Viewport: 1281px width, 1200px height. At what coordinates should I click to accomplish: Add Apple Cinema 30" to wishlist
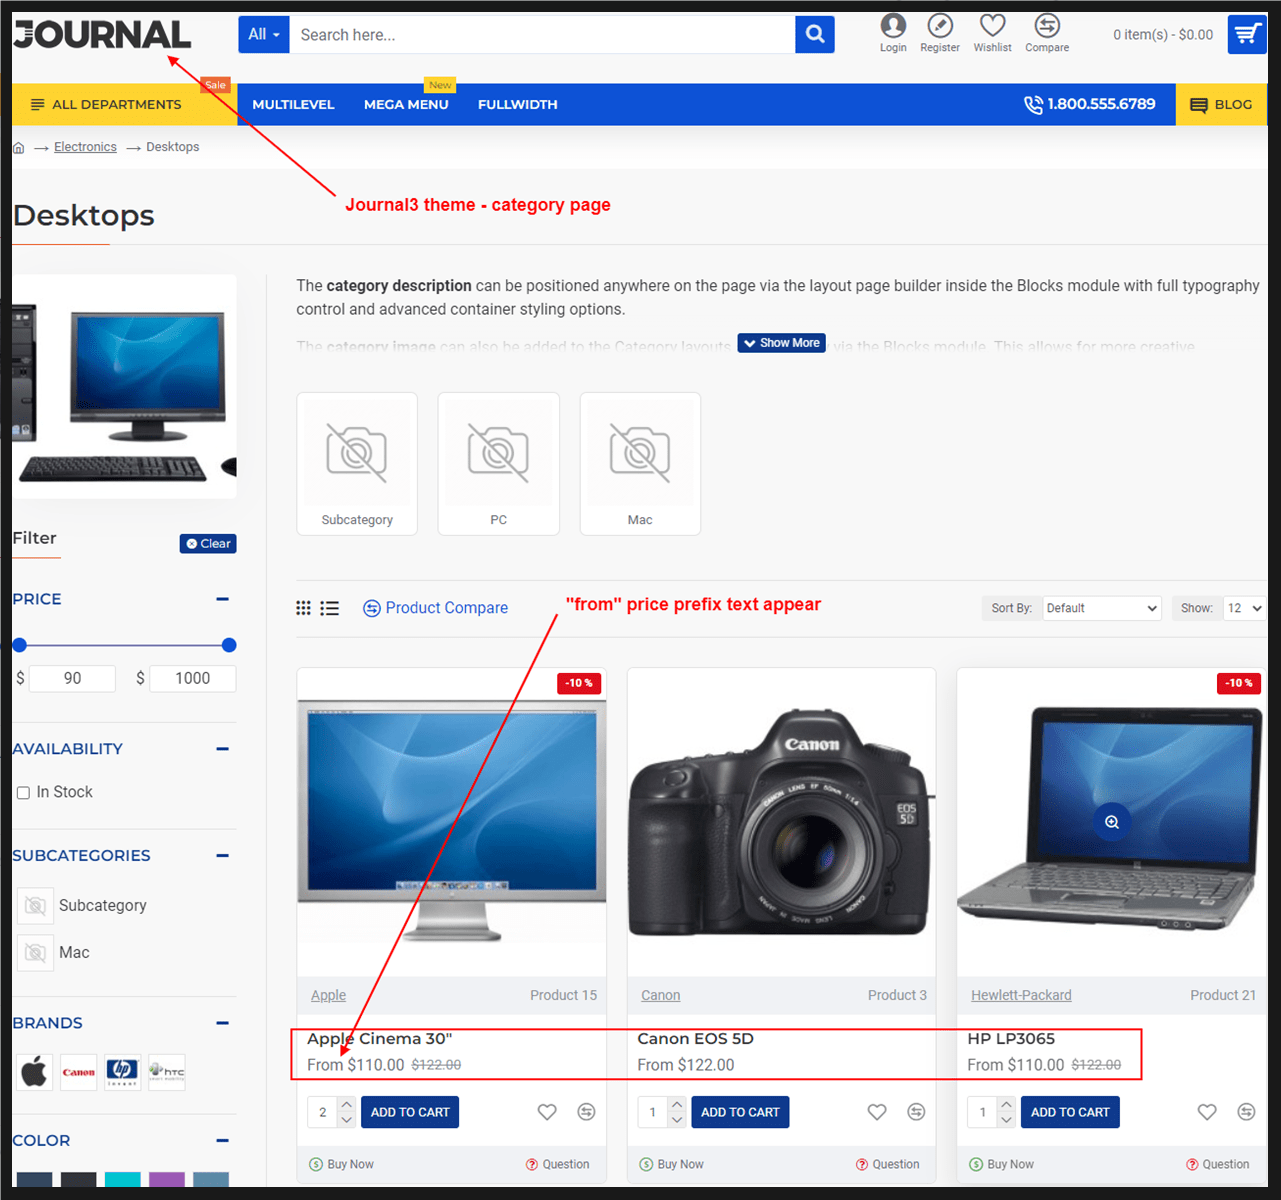[x=547, y=1112]
